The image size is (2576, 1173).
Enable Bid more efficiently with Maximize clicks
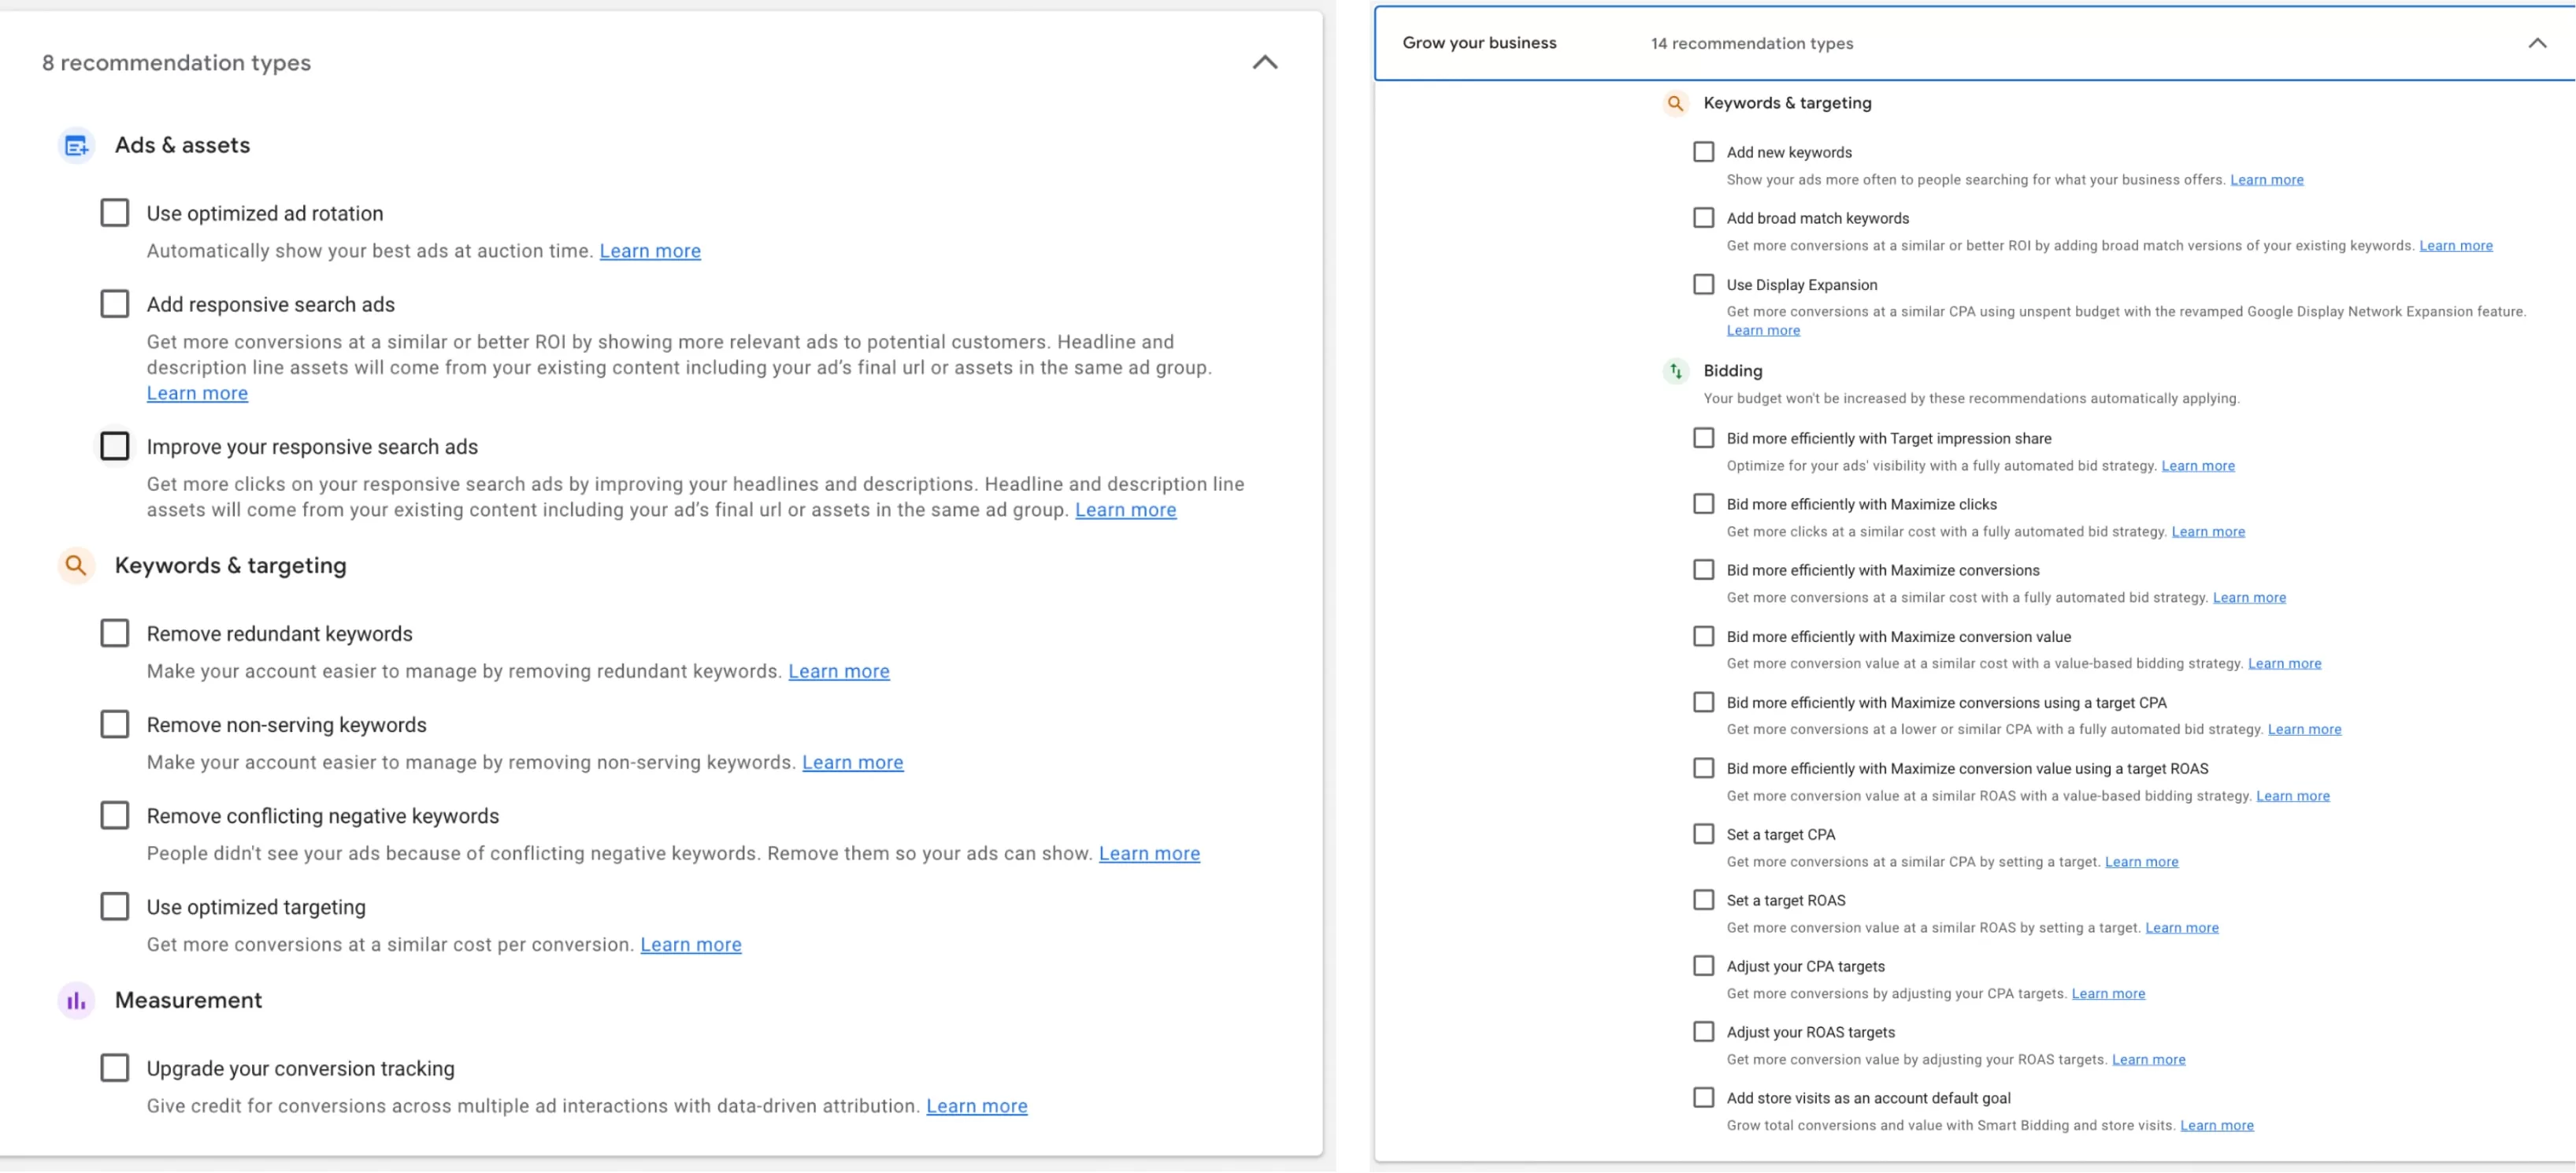[x=1703, y=504]
